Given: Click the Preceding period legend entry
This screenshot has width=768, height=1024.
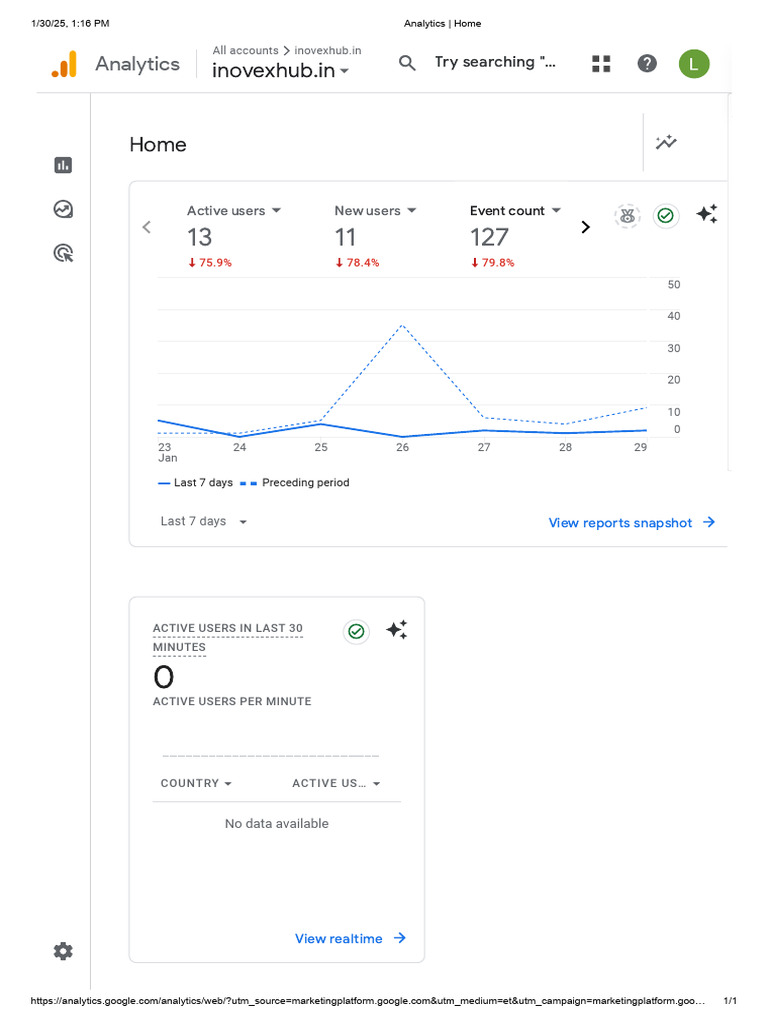Looking at the screenshot, I should click(x=295, y=483).
